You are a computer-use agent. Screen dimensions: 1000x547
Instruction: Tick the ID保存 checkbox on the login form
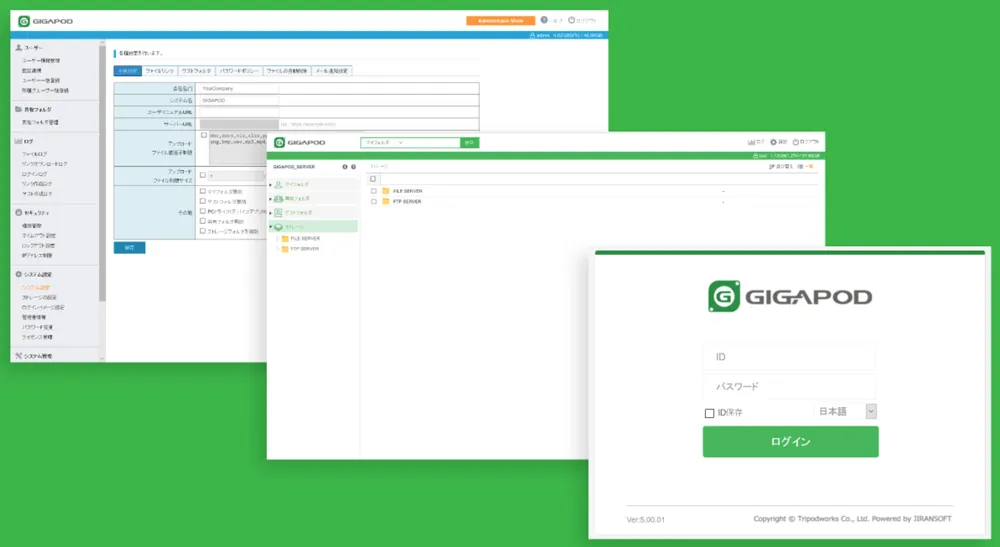(x=709, y=413)
